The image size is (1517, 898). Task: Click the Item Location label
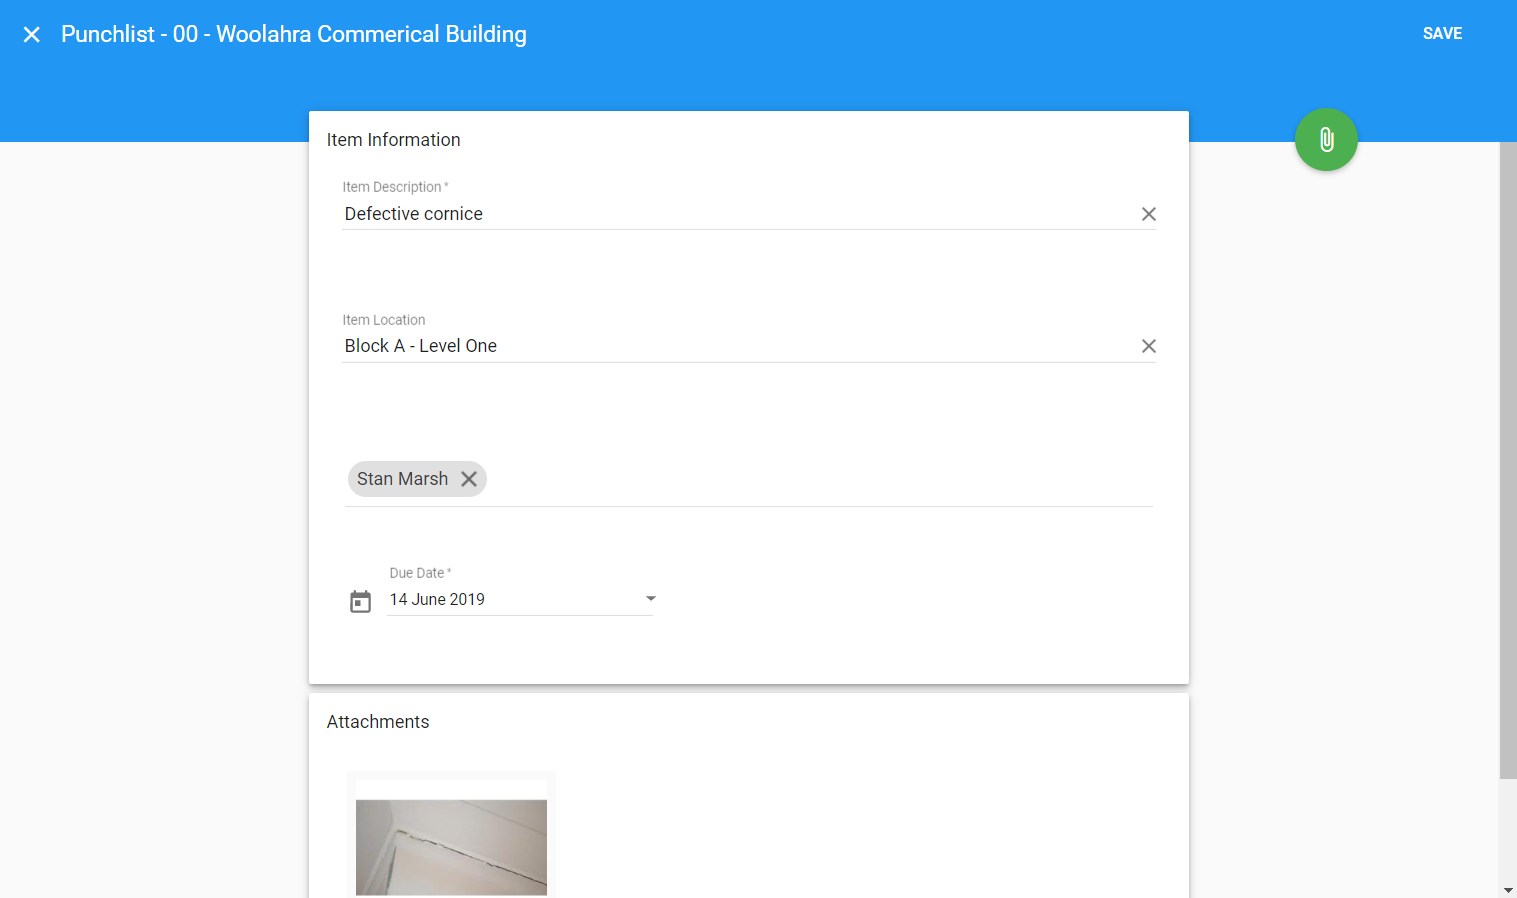pyautogui.click(x=384, y=320)
